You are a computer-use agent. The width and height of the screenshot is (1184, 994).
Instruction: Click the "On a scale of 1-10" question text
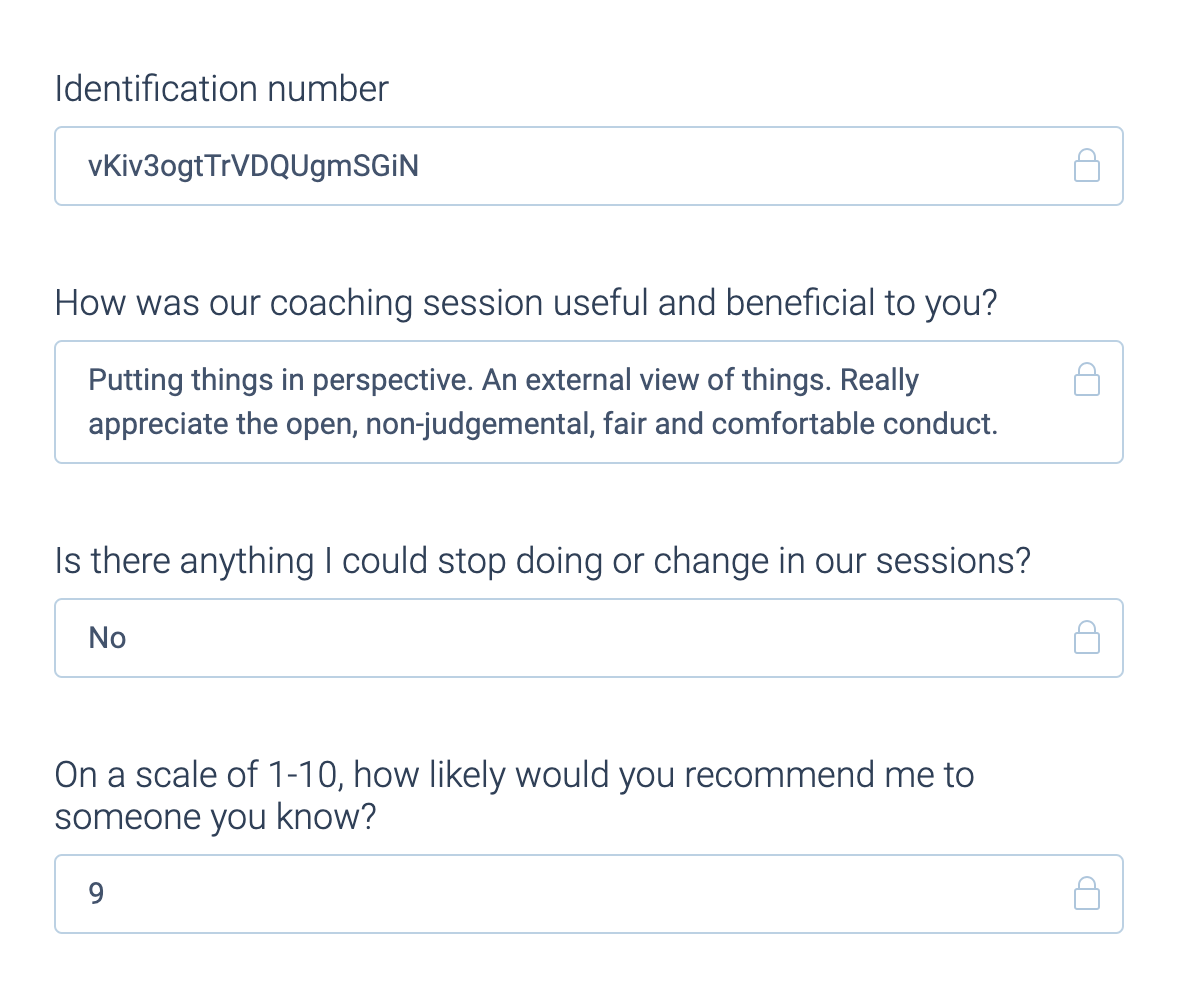coord(514,775)
